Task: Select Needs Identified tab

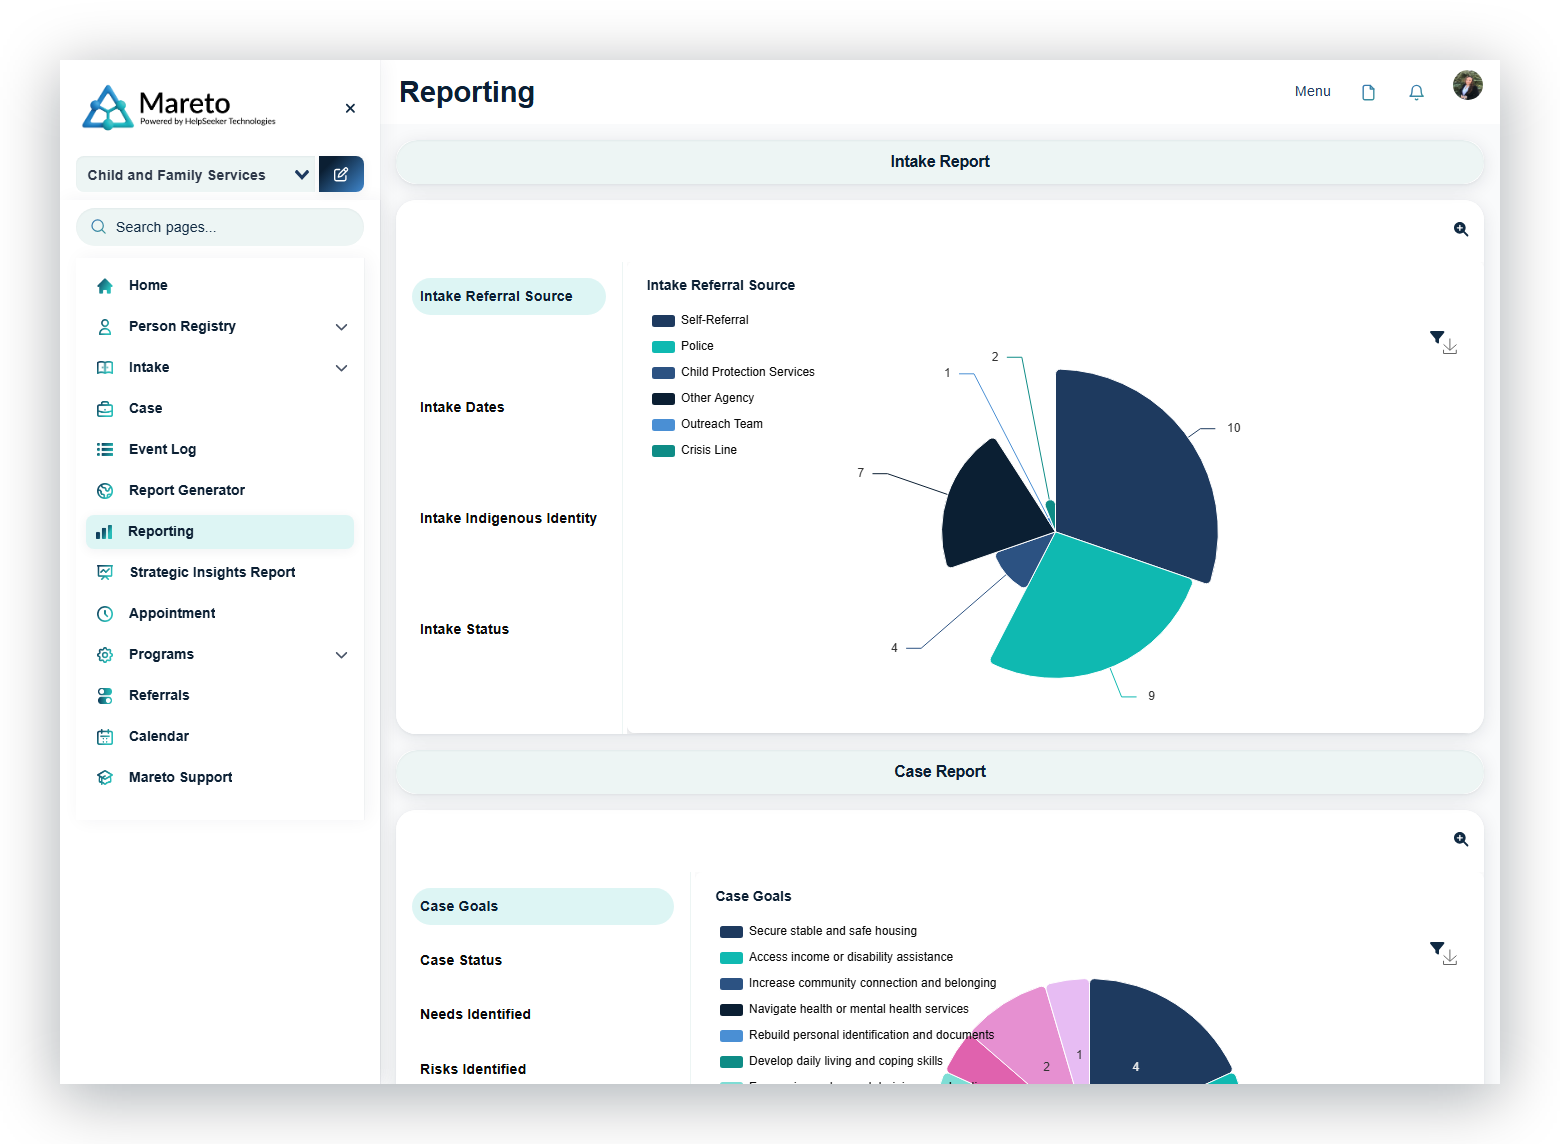Action: (x=475, y=1014)
